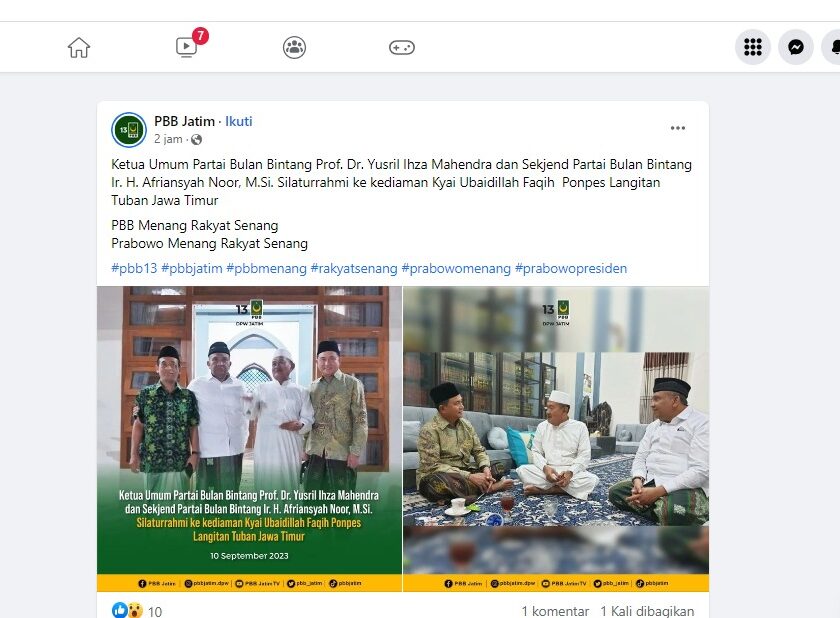Open the nine-dot Menu grid icon

click(x=753, y=47)
